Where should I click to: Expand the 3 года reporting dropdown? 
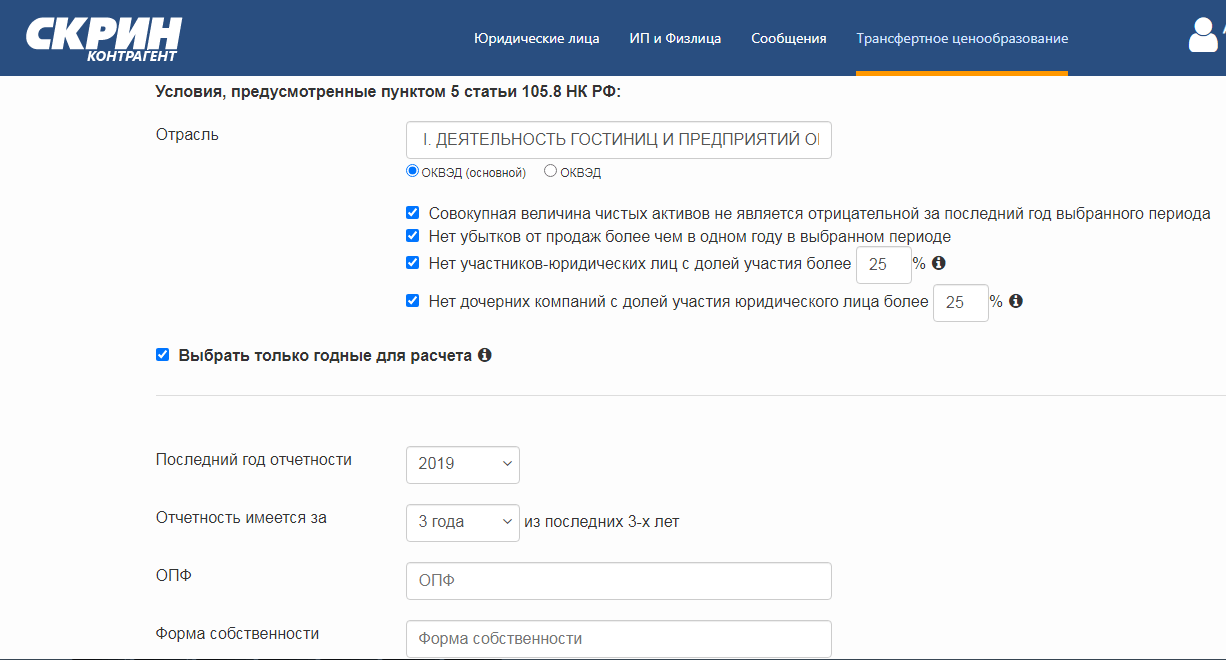point(462,522)
